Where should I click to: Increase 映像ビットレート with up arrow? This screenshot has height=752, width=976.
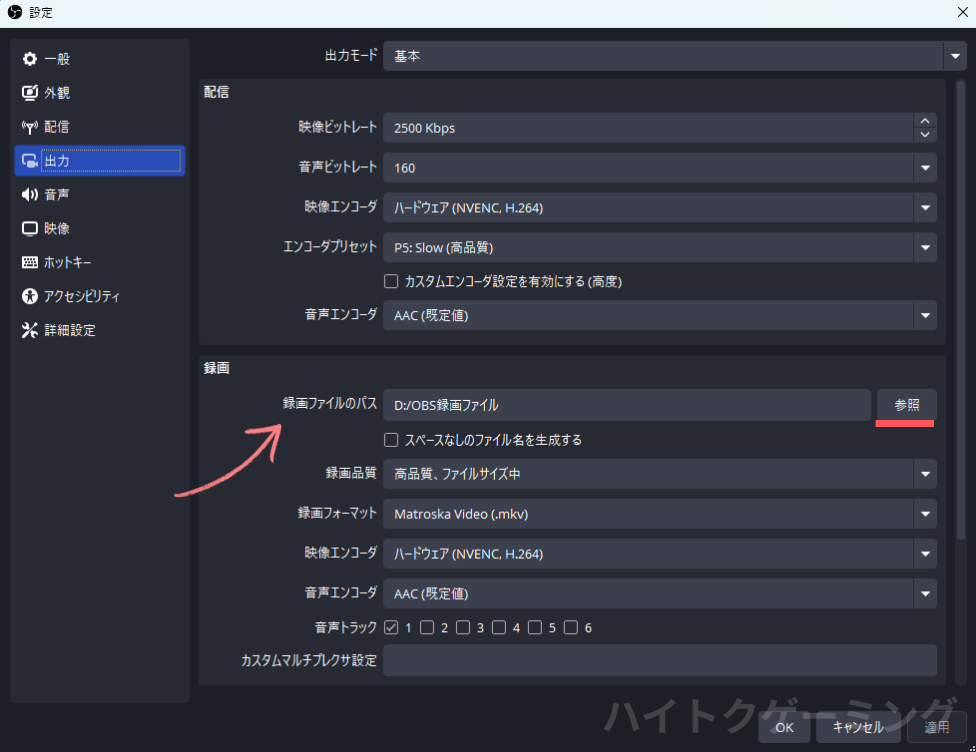(x=925, y=121)
